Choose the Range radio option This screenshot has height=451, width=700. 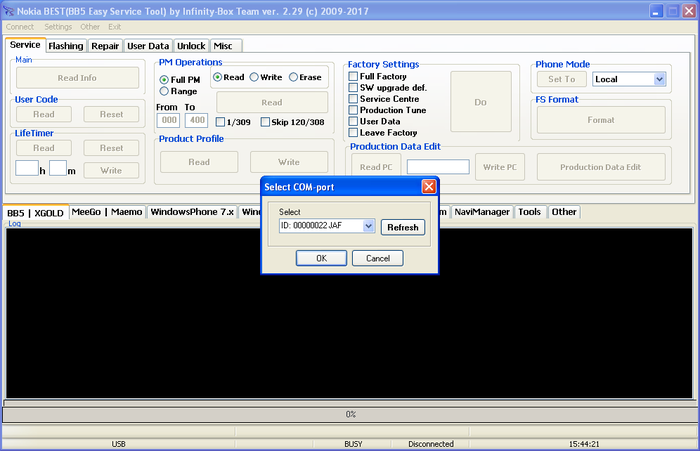click(x=164, y=91)
